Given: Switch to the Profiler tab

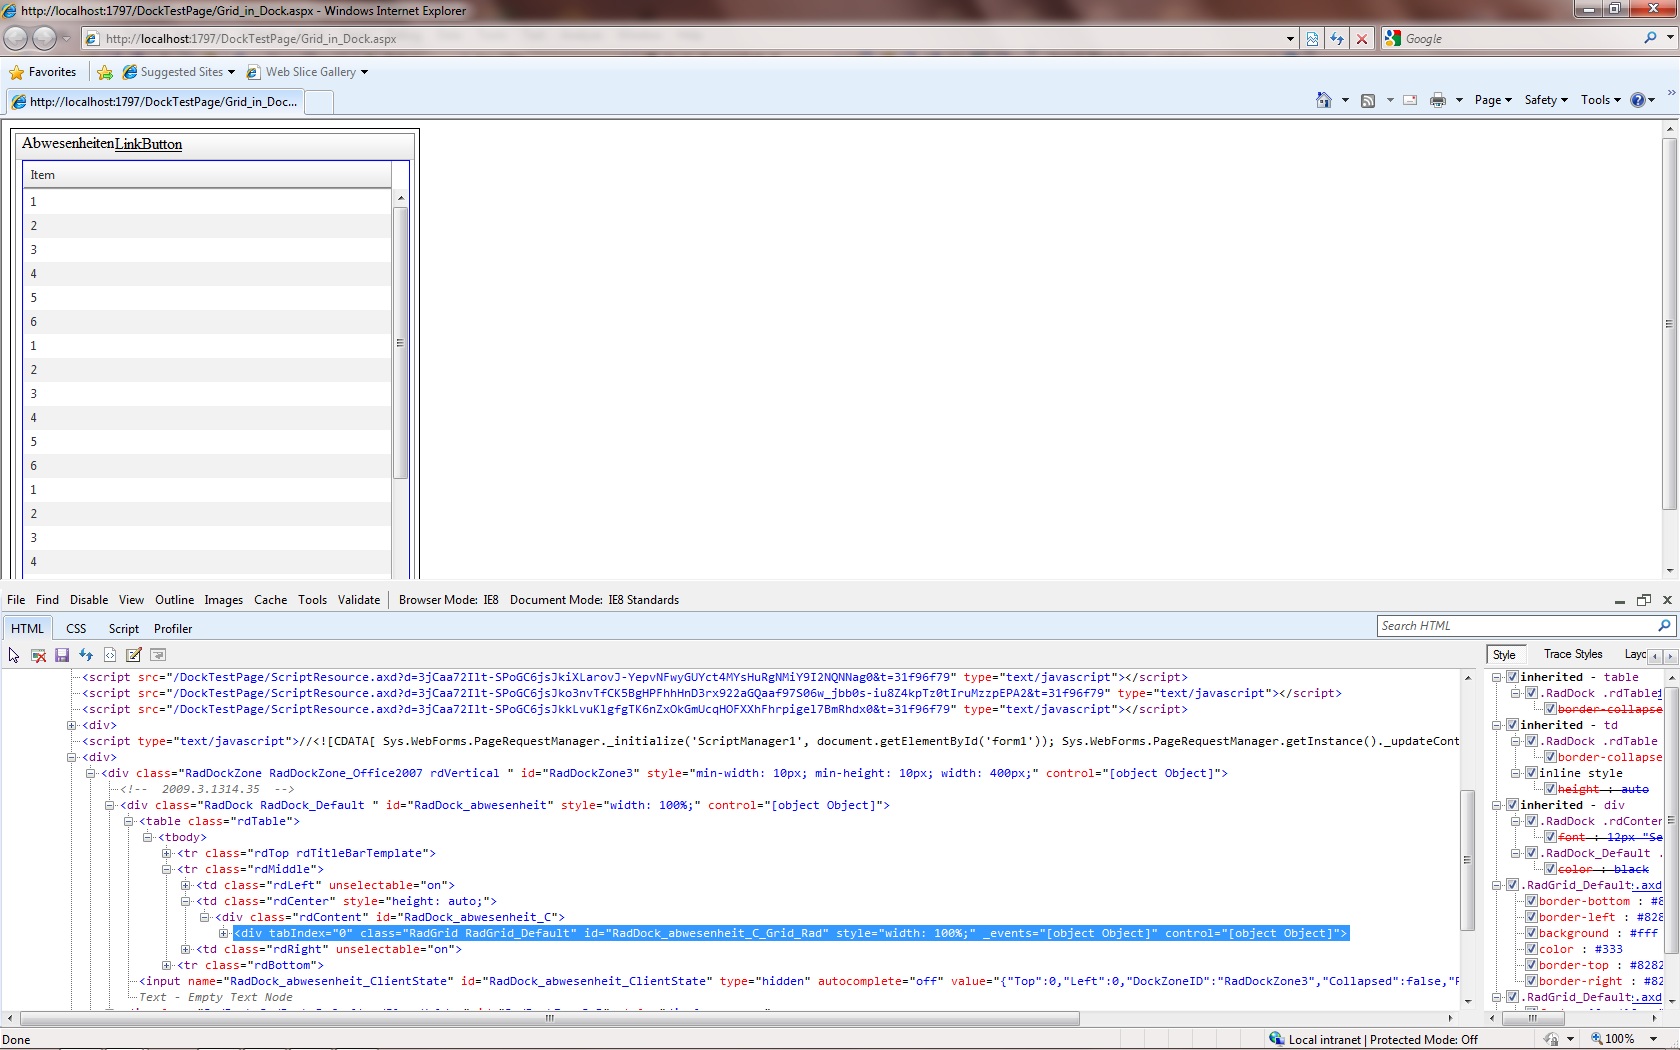Looking at the screenshot, I should (173, 629).
